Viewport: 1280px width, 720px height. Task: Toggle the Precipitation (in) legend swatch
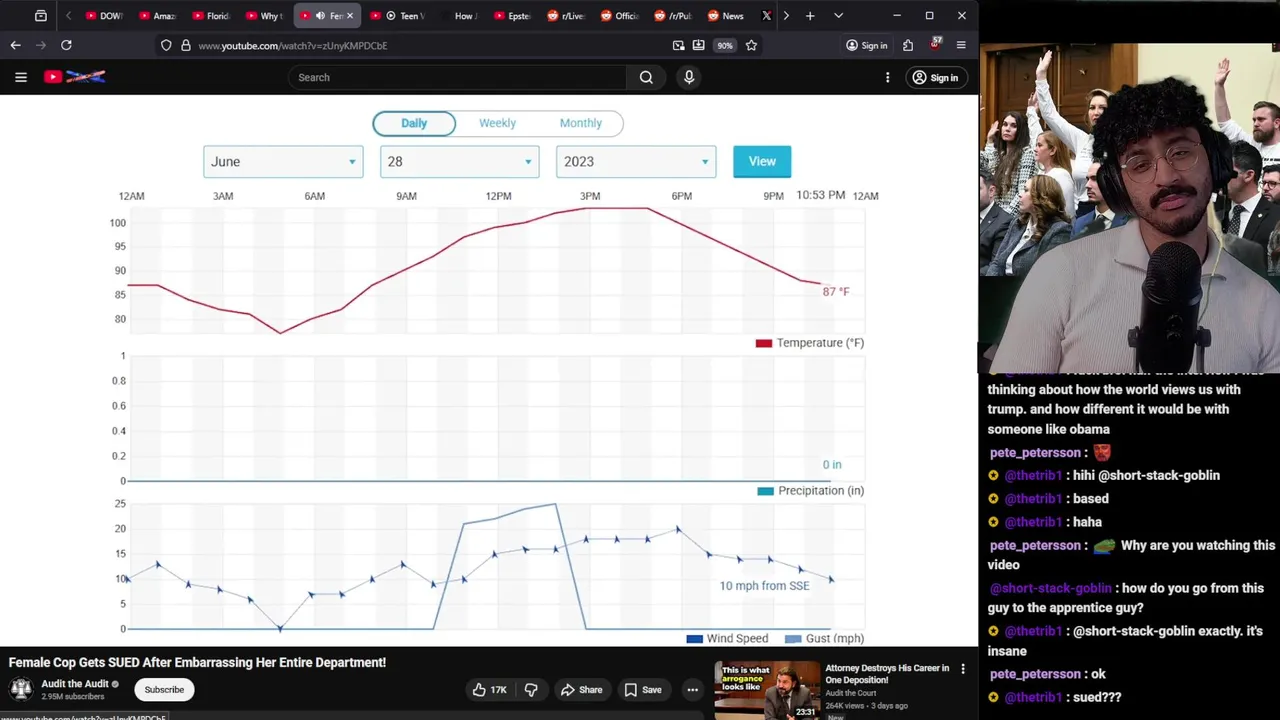click(766, 491)
